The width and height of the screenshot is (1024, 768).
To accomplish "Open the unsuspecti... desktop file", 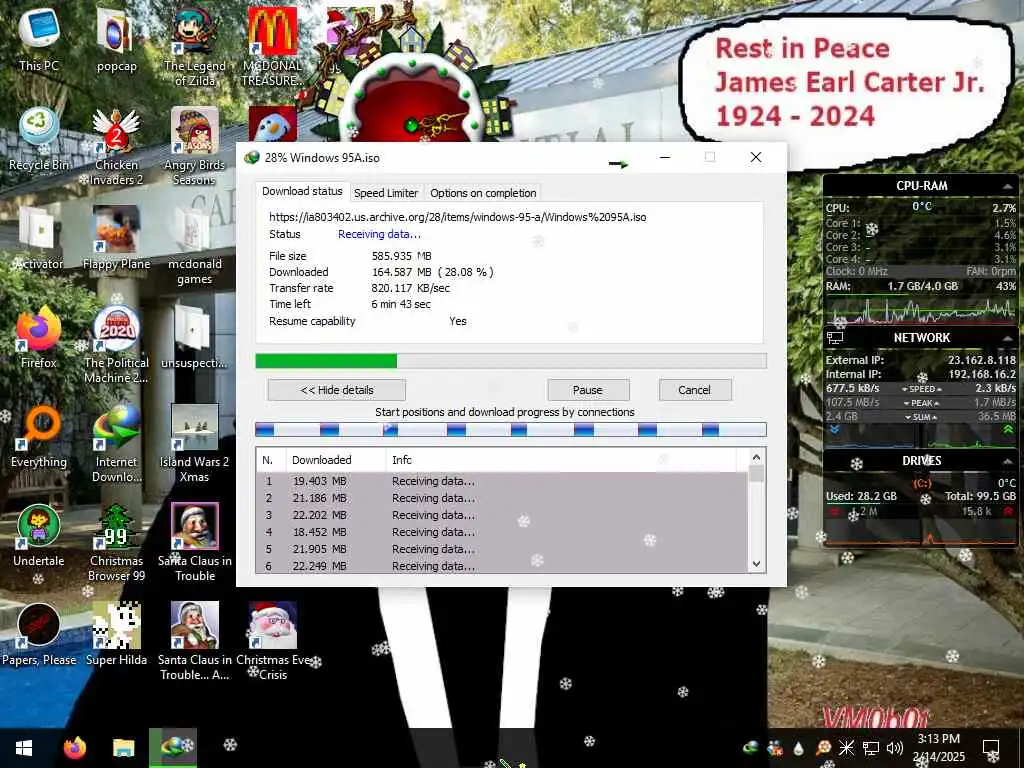I will coord(195,337).
